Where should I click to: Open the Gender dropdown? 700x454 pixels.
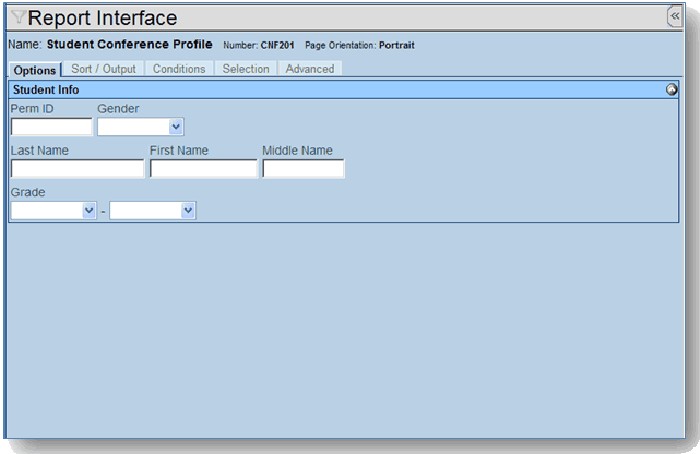(141, 127)
